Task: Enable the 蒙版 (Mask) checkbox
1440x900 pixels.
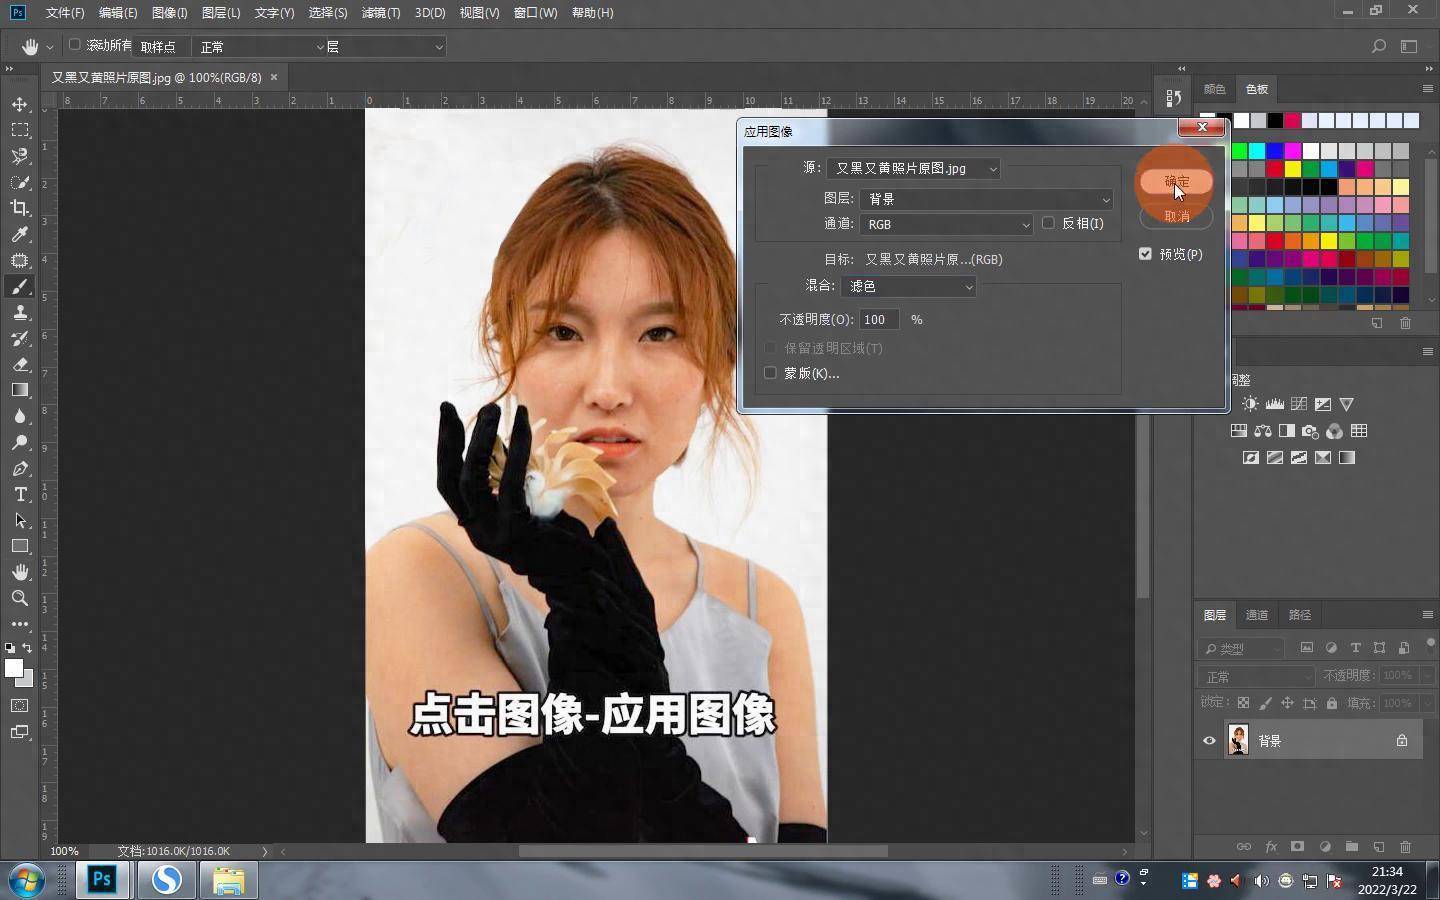Action: pyautogui.click(x=770, y=373)
